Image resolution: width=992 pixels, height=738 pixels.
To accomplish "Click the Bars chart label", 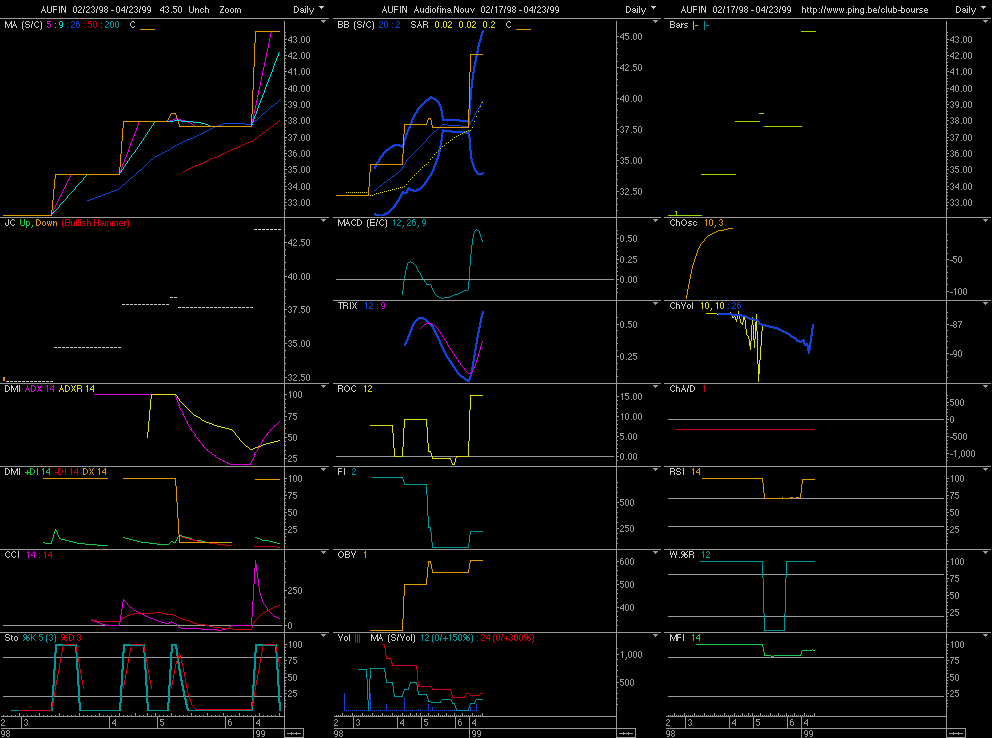I will click(x=679, y=25).
